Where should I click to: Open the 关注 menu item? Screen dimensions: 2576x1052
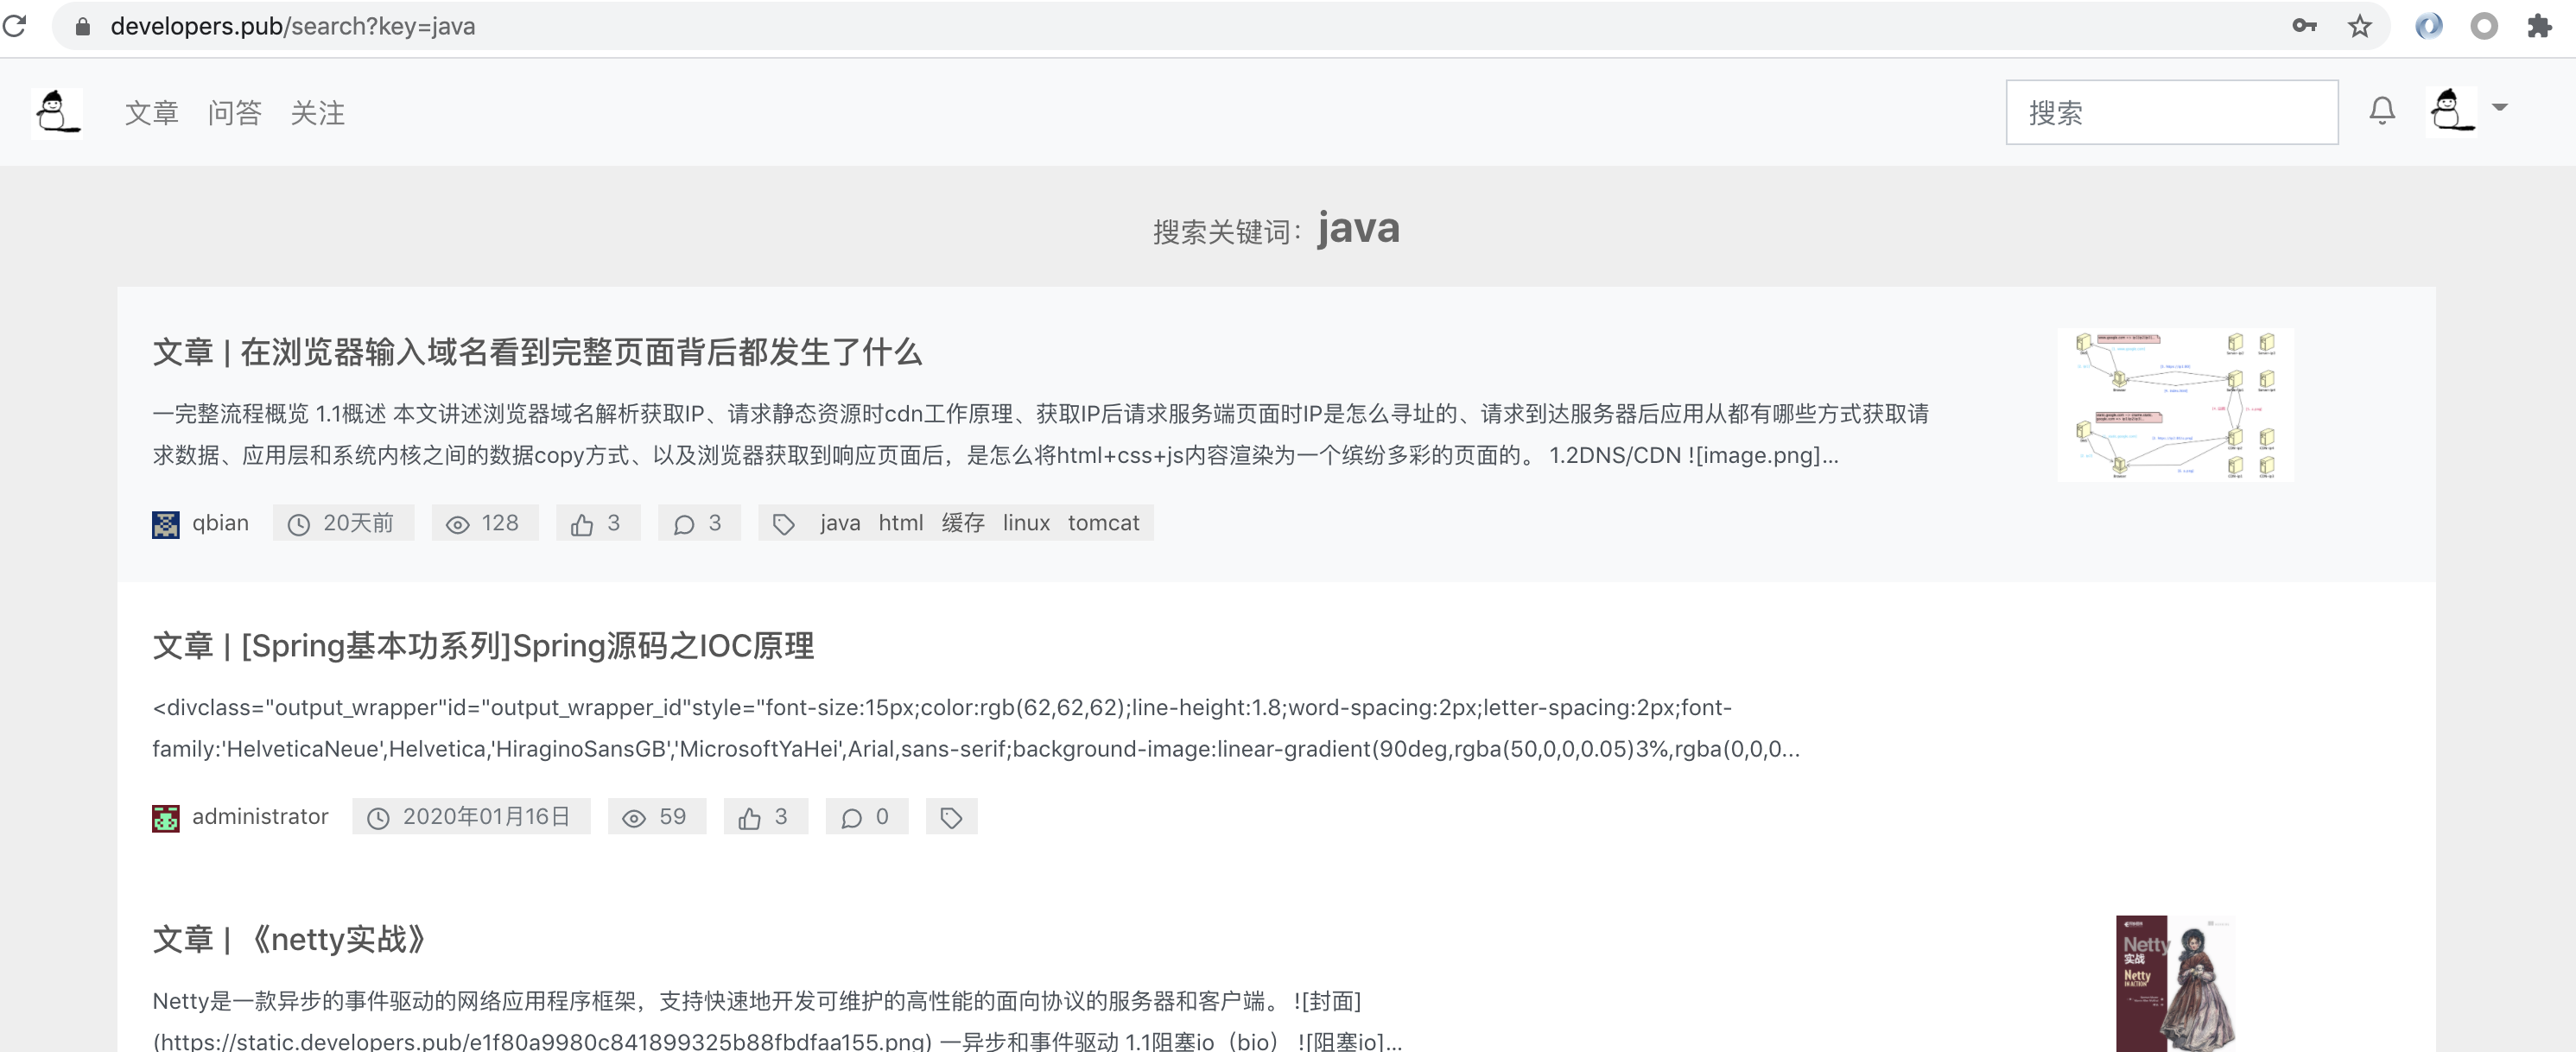[317, 113]
